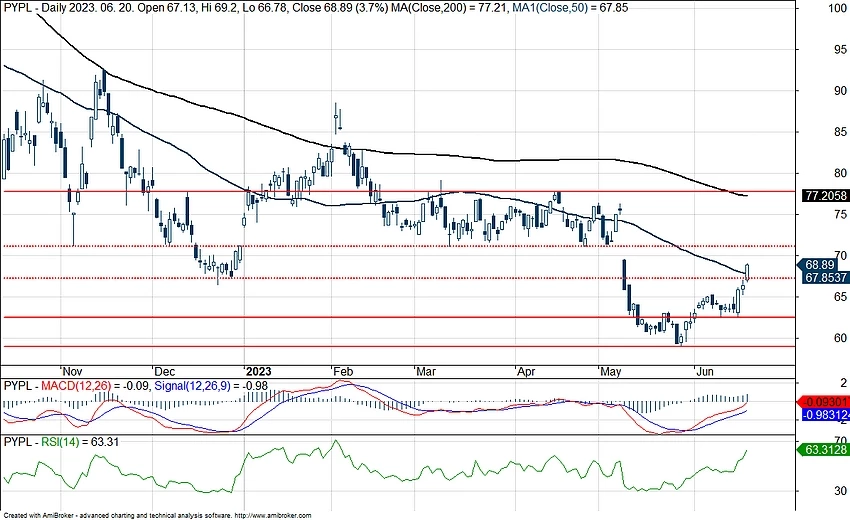
Task: Click the Mar label on time axis
Action: (x=426, y=371)
